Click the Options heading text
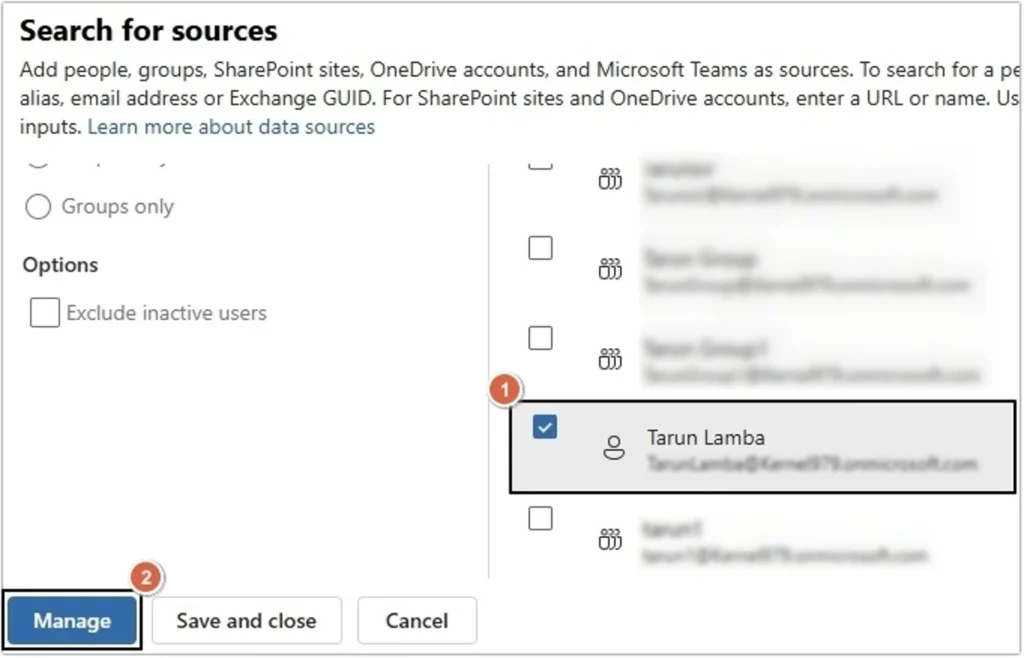This screenshot has width=1024, height=658. [60, 265]
